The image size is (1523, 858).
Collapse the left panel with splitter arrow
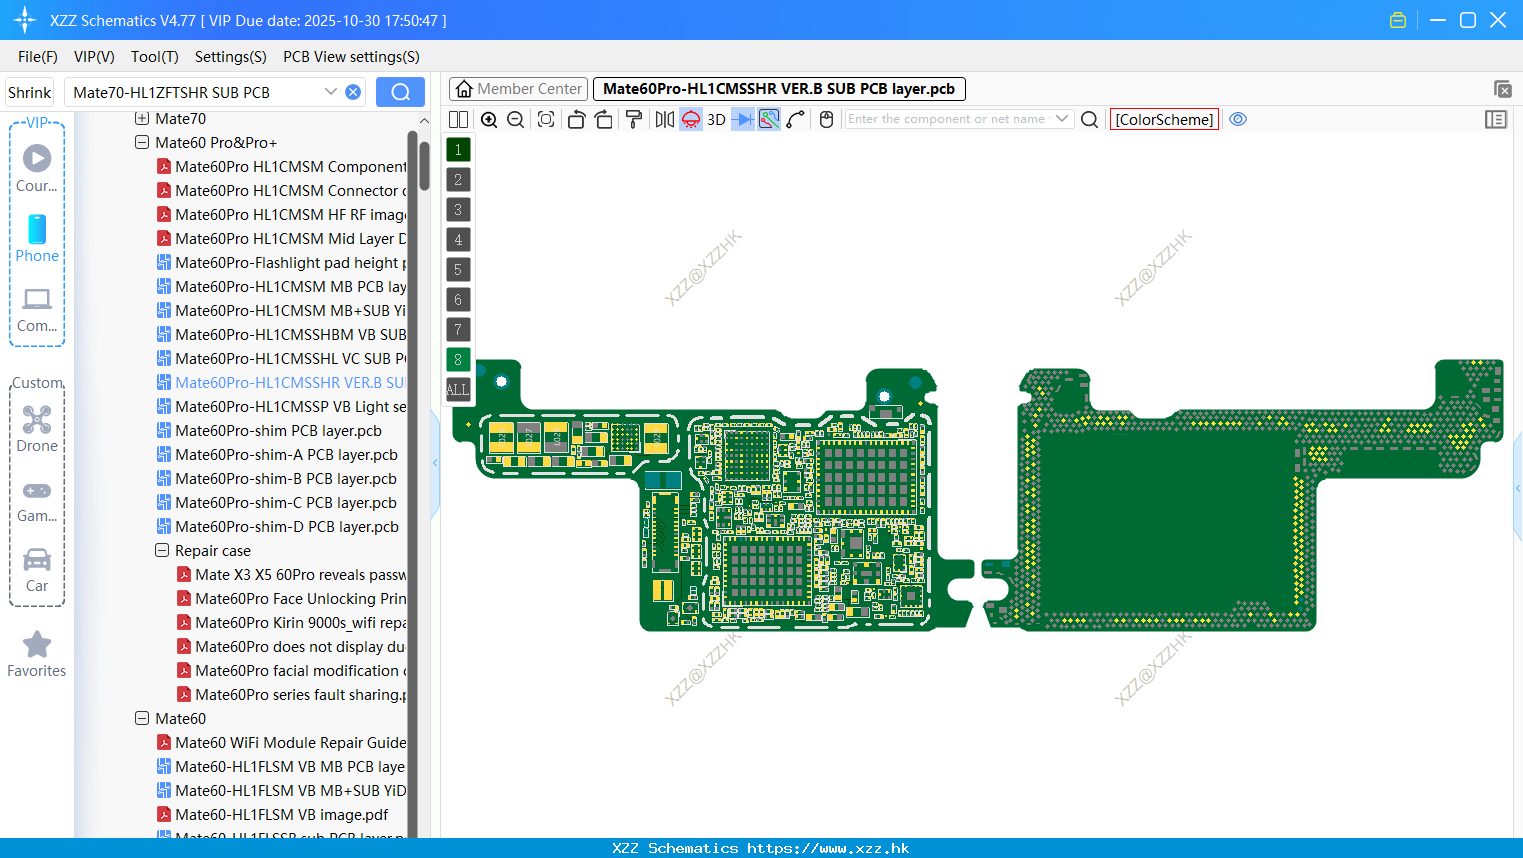click(435, 463)
